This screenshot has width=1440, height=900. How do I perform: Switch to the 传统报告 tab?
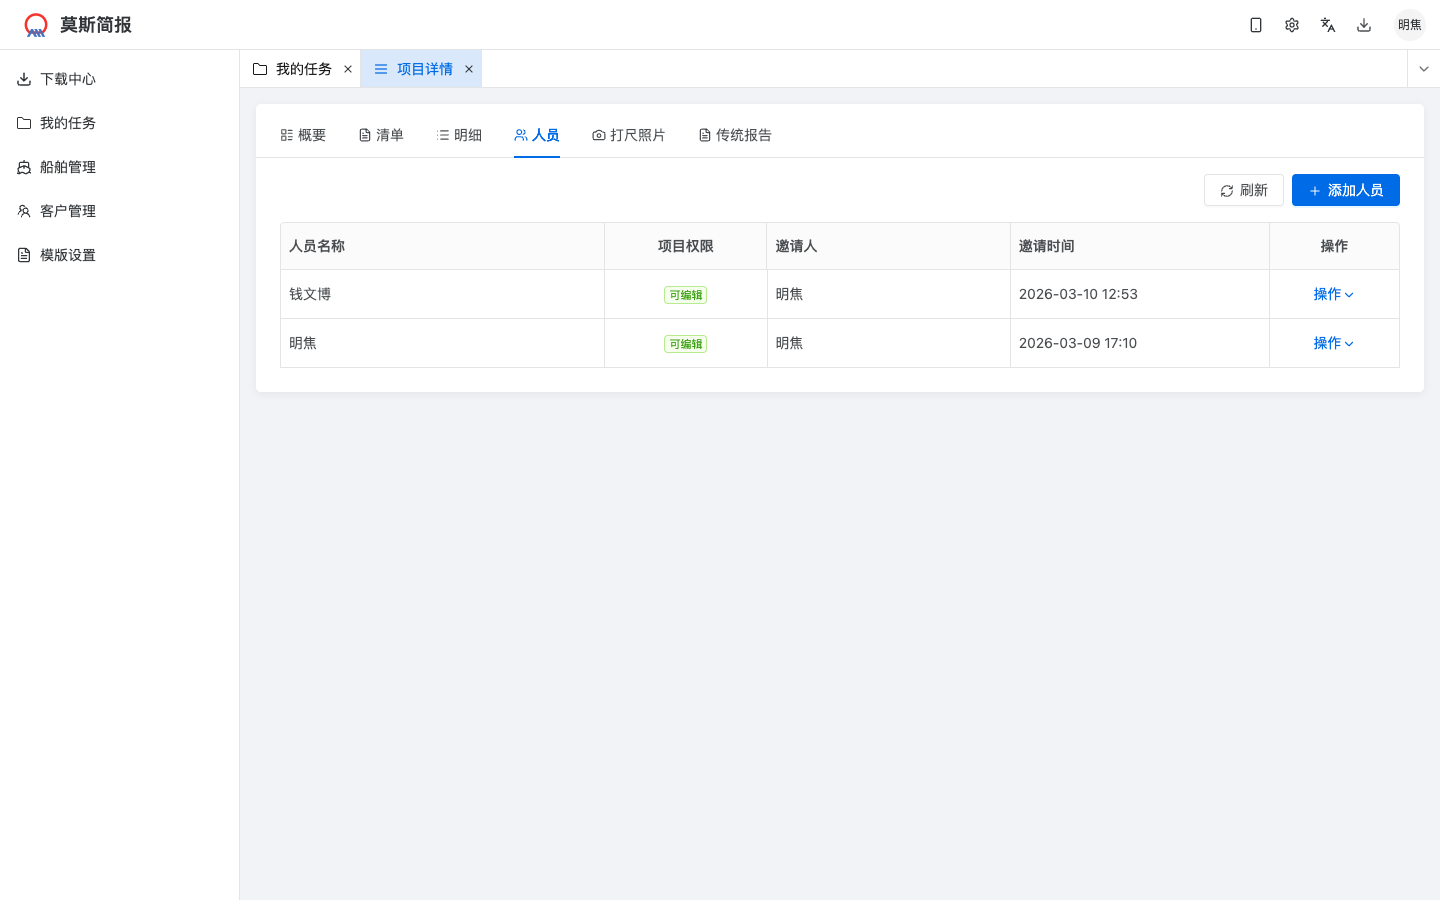735,135
